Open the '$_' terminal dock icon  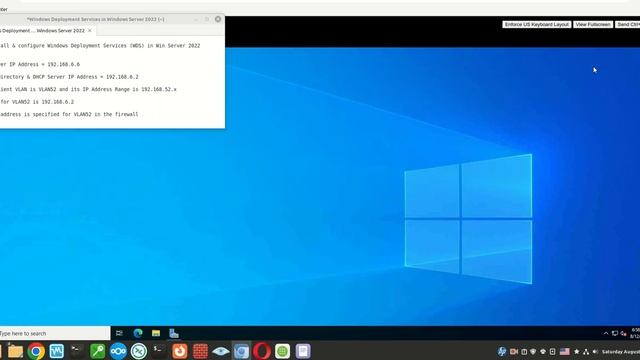159,351
